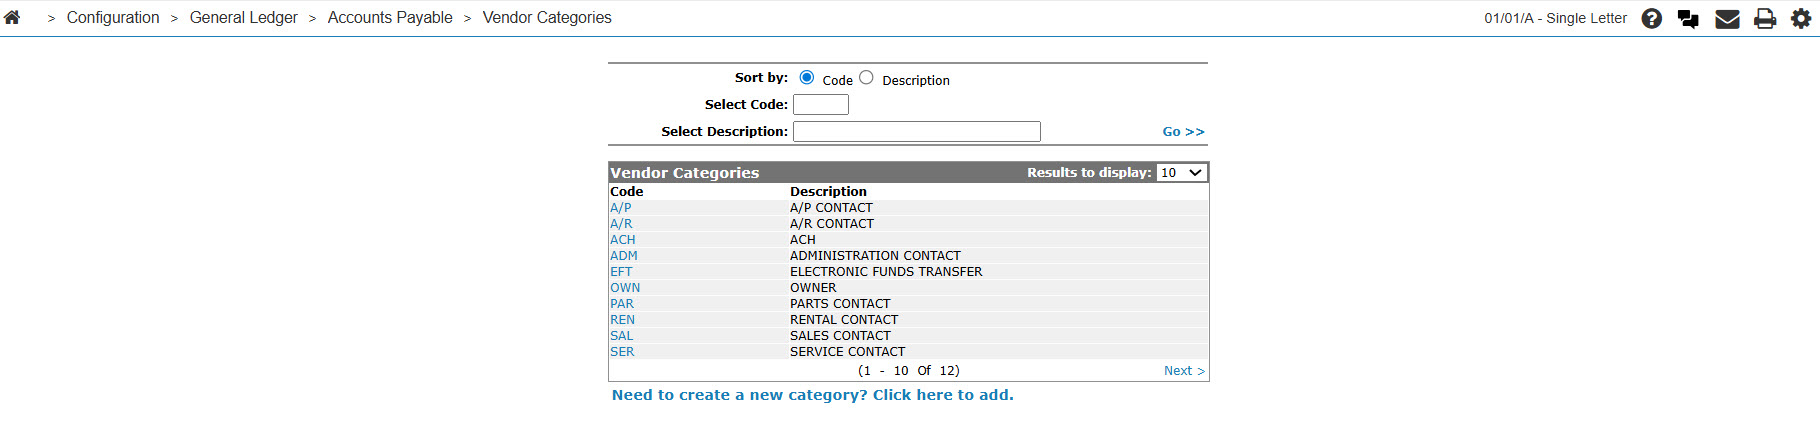The width and height of the screenshot is (1820, 426).
Task: Click the Go >> link
Action: (x=1183, y=132)
